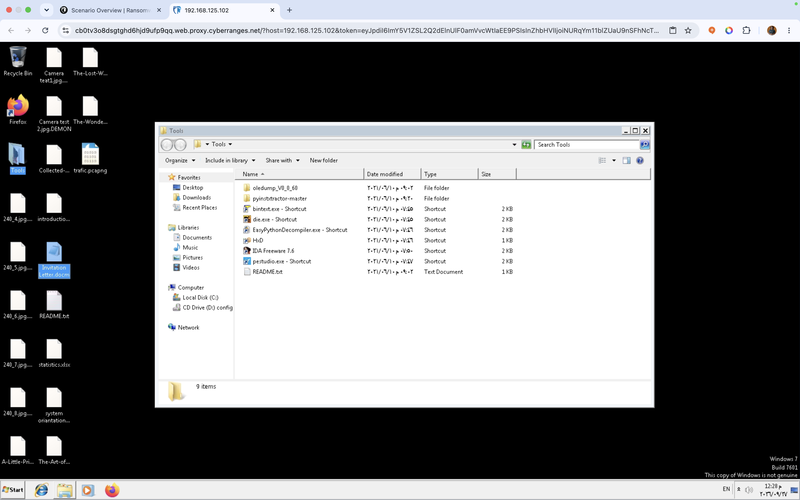800x500 pixels.
Task: Open the Organize dropdown menu
Action: [x=180, y=160]
